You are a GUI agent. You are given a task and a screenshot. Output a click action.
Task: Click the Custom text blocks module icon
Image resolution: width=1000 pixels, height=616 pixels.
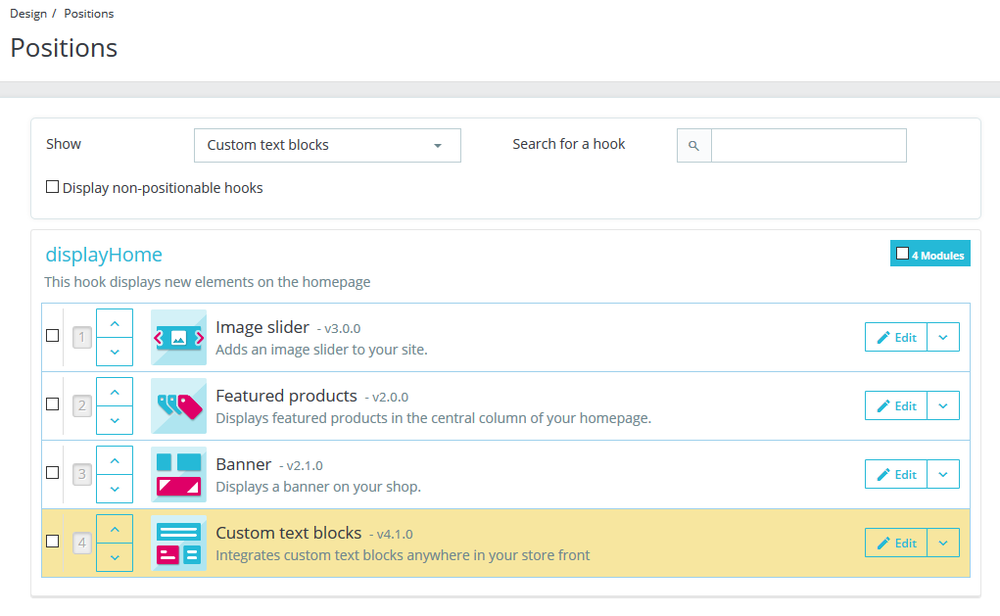tap(179, 543)
